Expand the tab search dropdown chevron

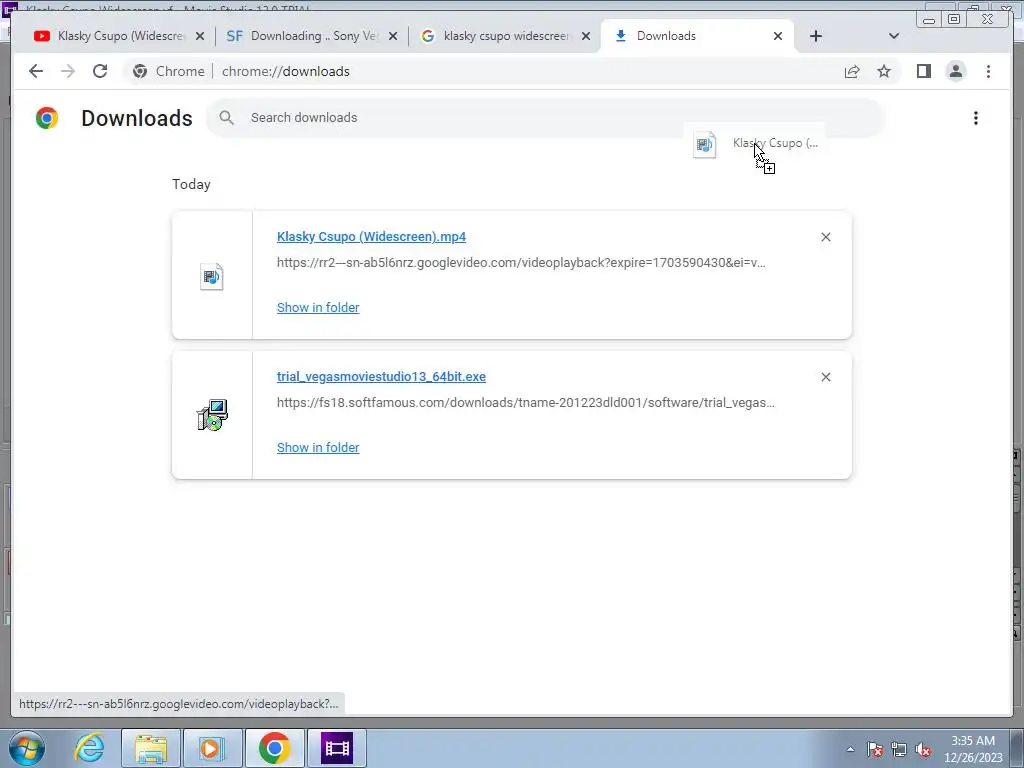893,36
